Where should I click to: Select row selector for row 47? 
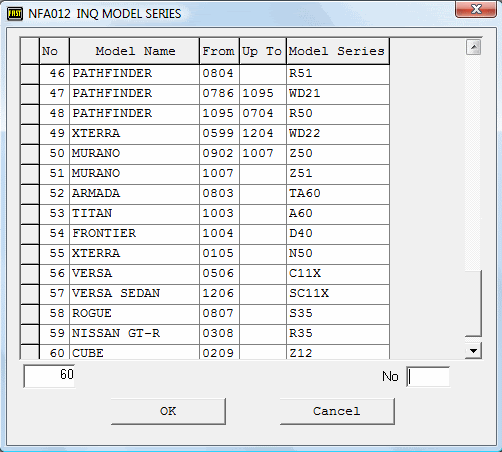click(30, 94)
